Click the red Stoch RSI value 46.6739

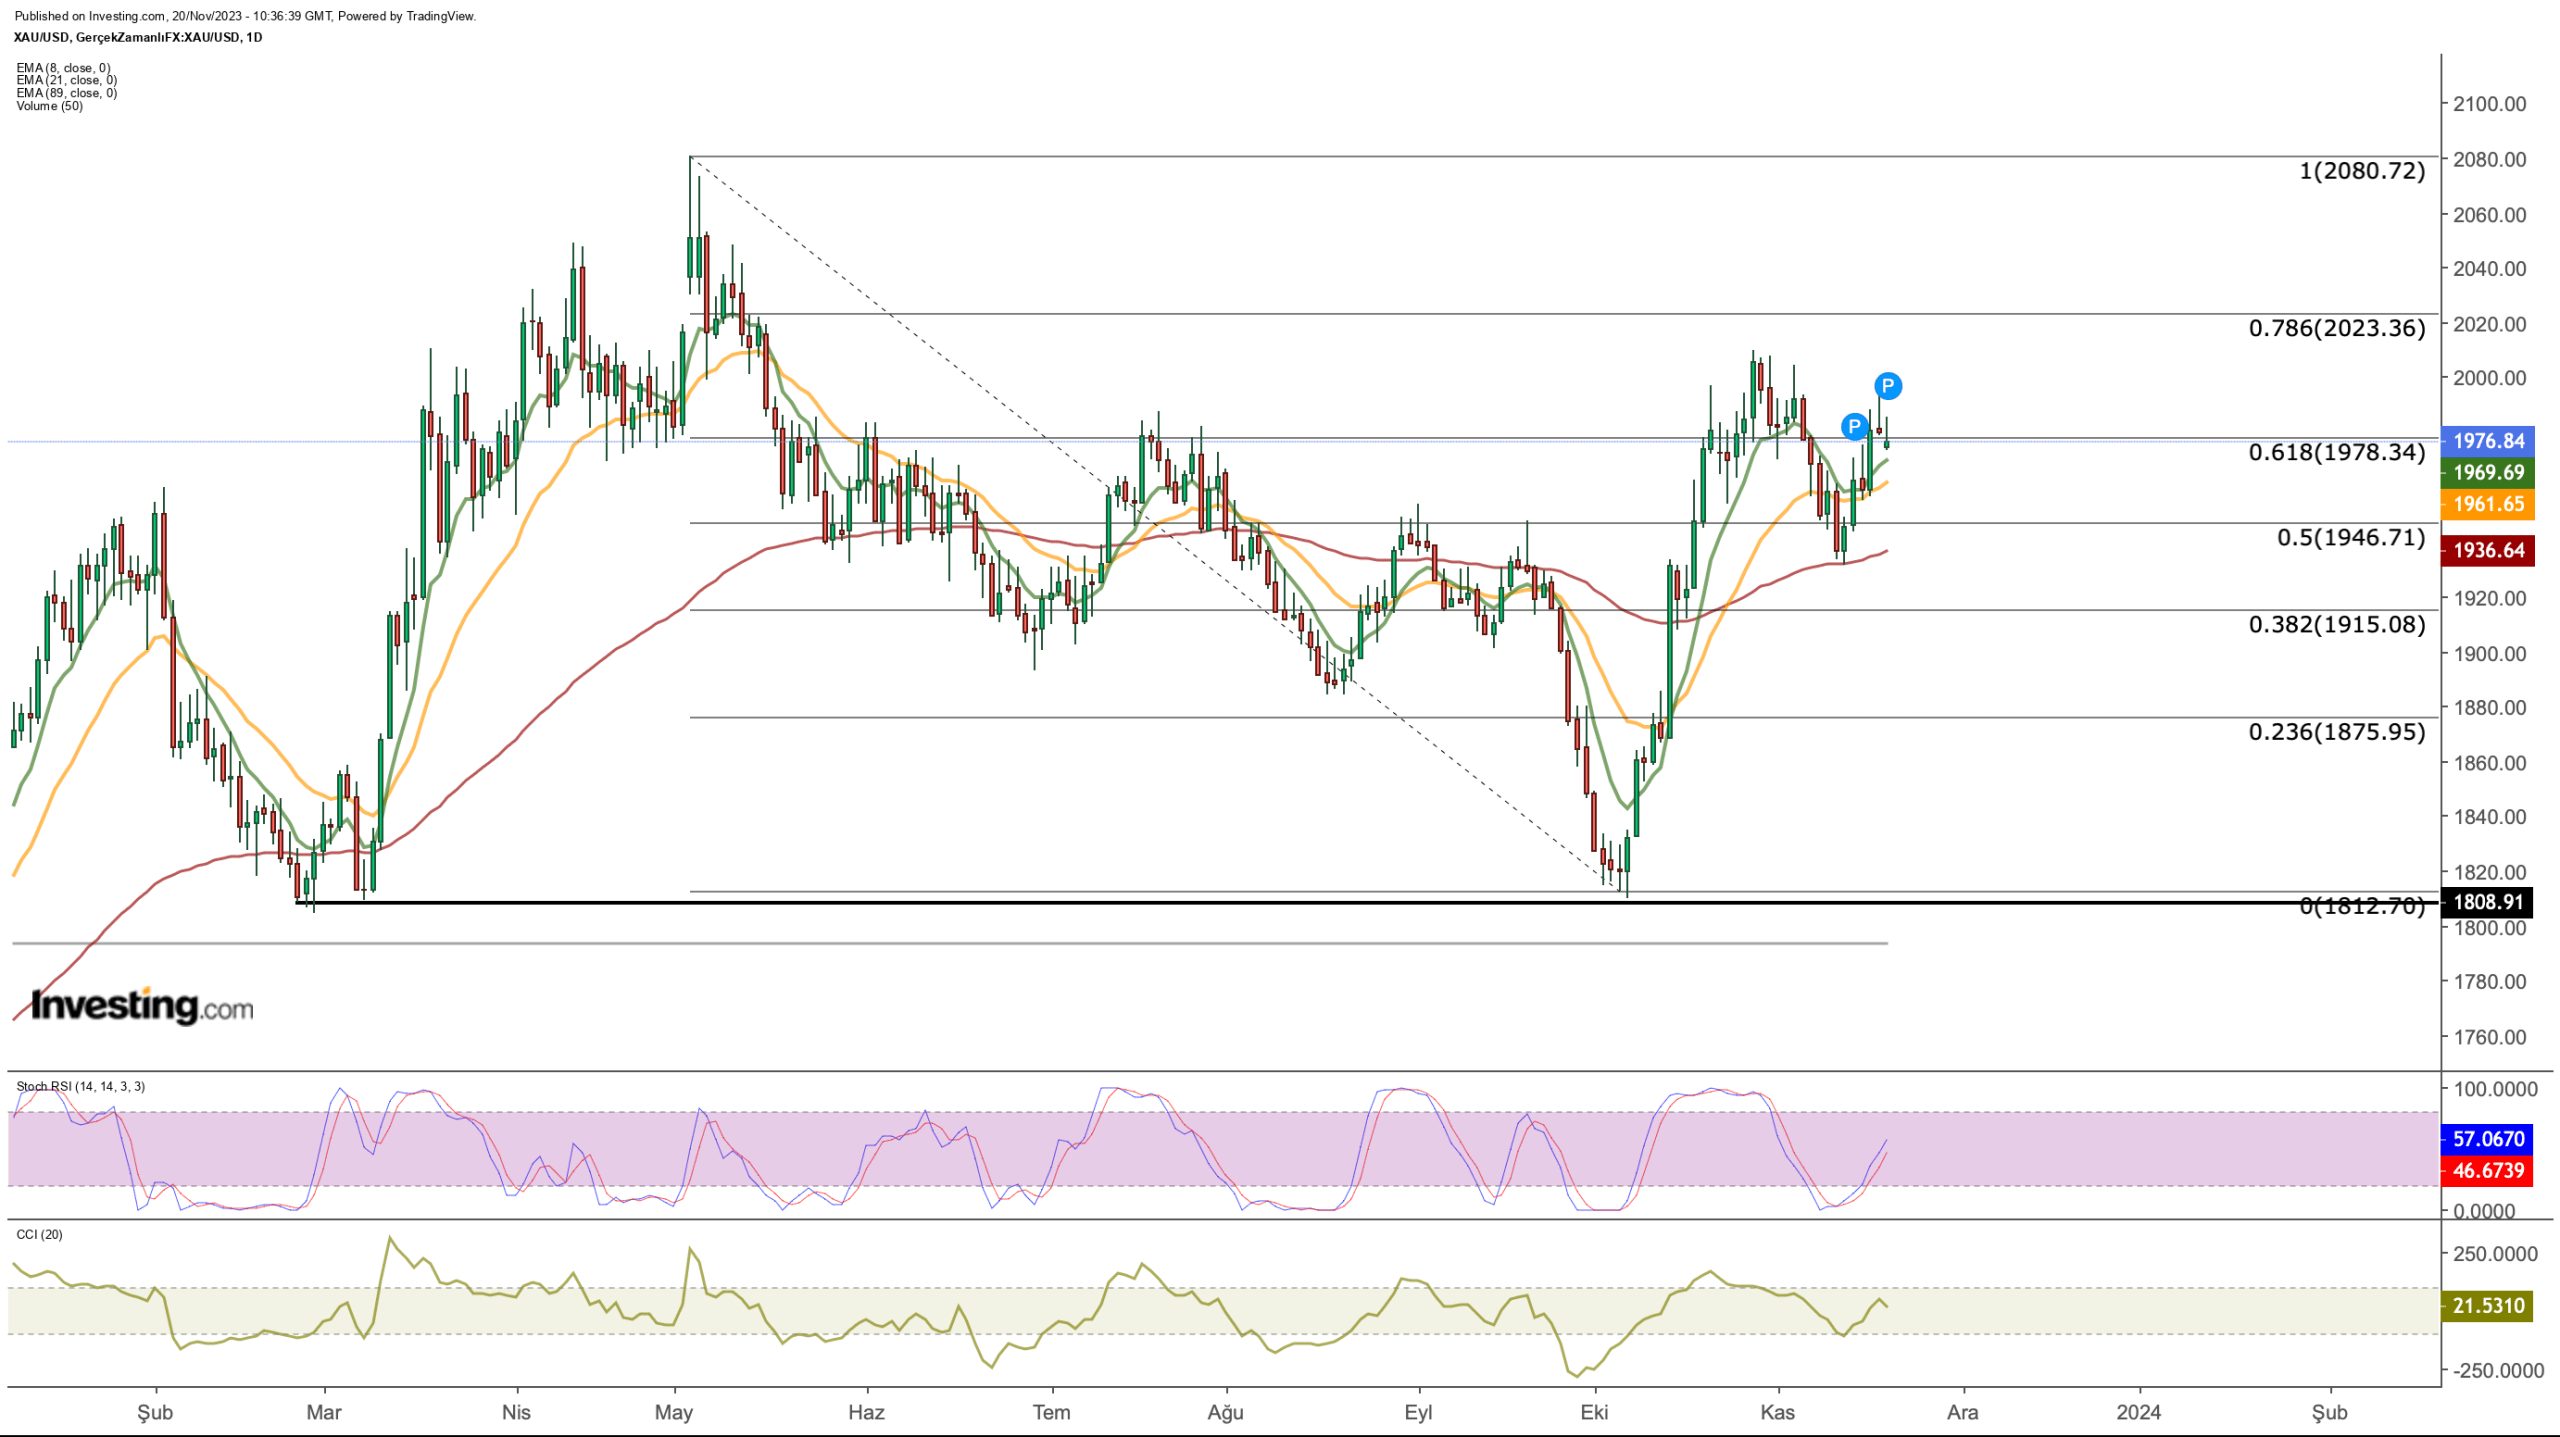pos(2488,1171)
